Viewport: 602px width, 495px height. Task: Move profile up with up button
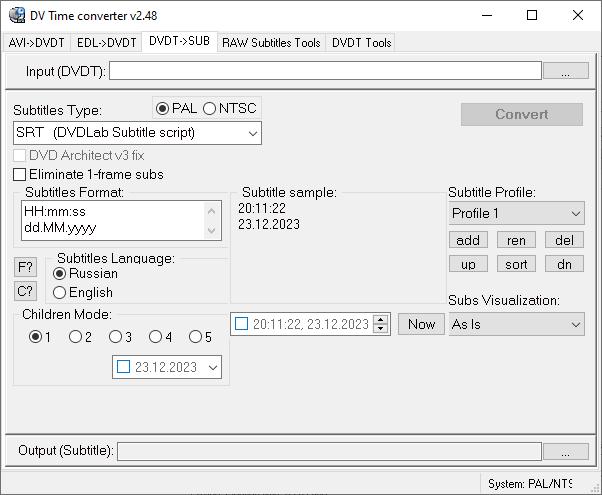point(468,264)
